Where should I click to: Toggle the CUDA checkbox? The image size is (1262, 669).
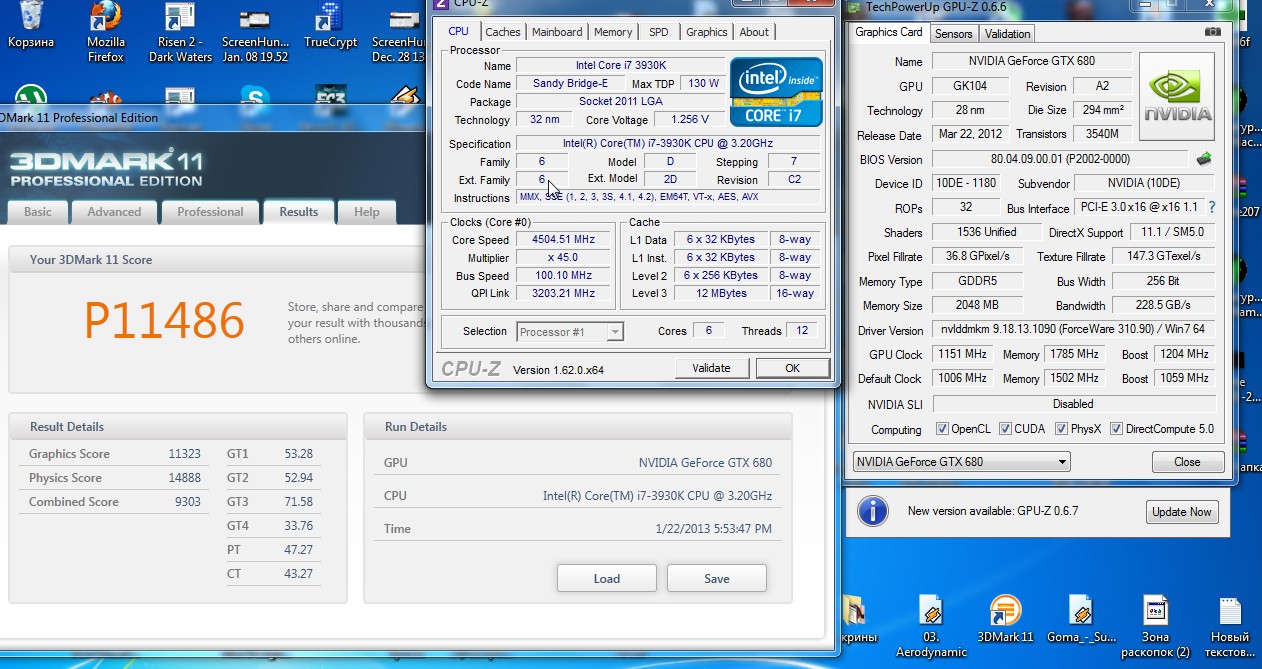tap(1005, 429)
